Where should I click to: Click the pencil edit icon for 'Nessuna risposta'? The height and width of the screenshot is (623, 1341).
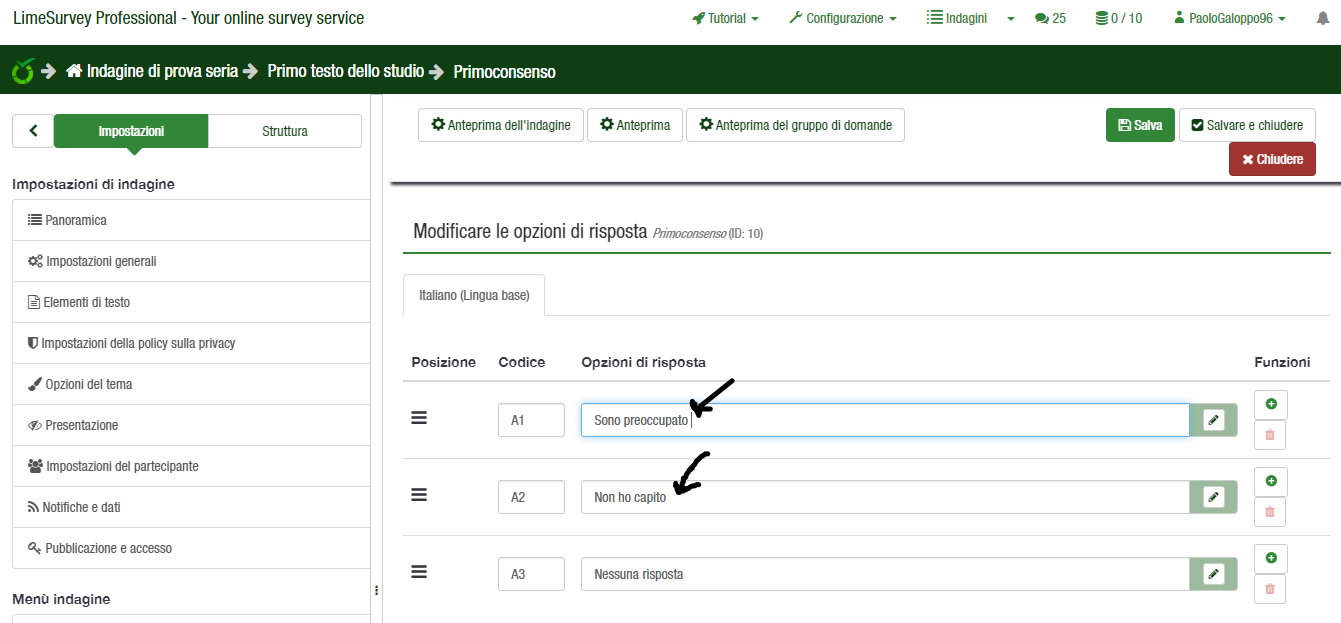[1213, 574]
